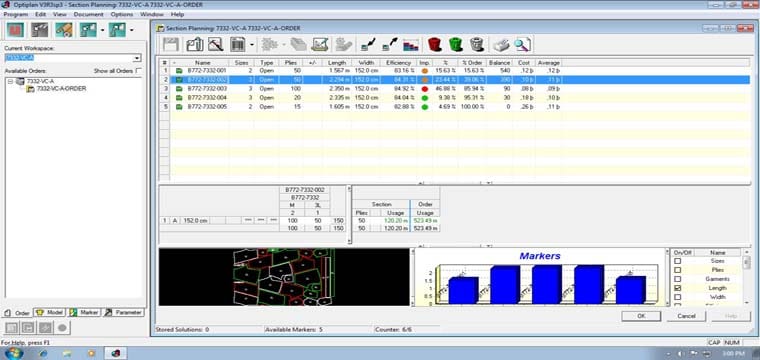Click the Save disk icon in Section Planning toolbar
760x360 pixels.
pyautogui.click(x=171, y=45)
